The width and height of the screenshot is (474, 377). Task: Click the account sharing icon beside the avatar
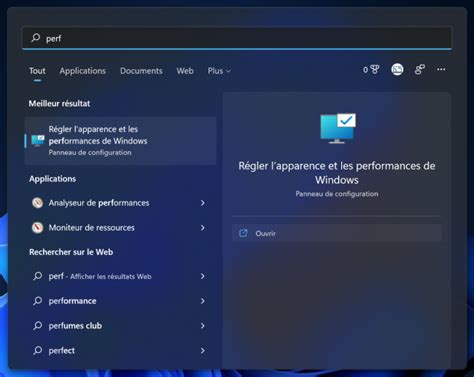point(419,70)
